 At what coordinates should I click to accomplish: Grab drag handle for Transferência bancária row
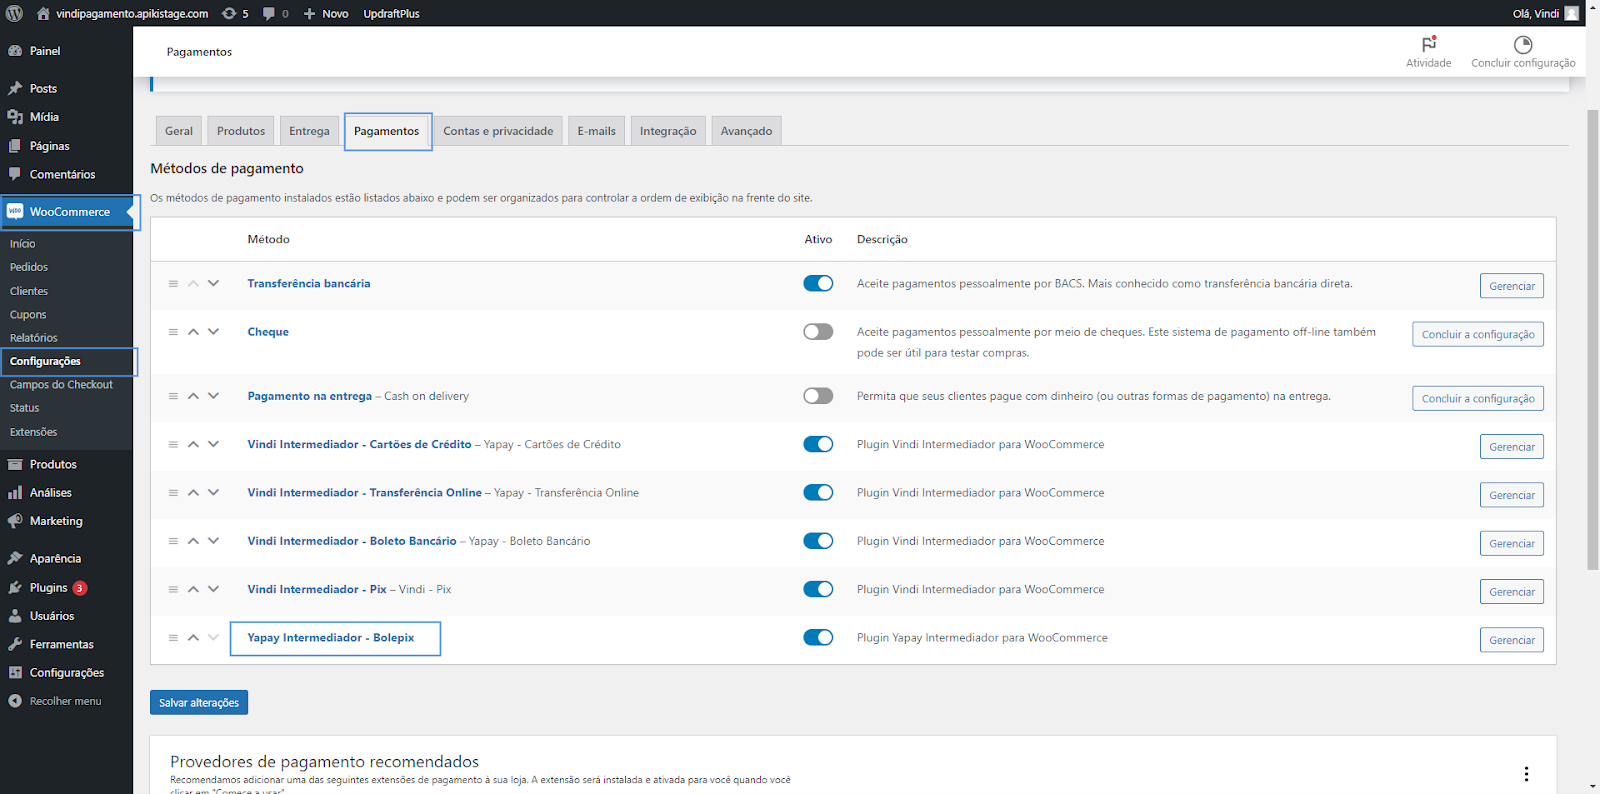coord(173,284)
